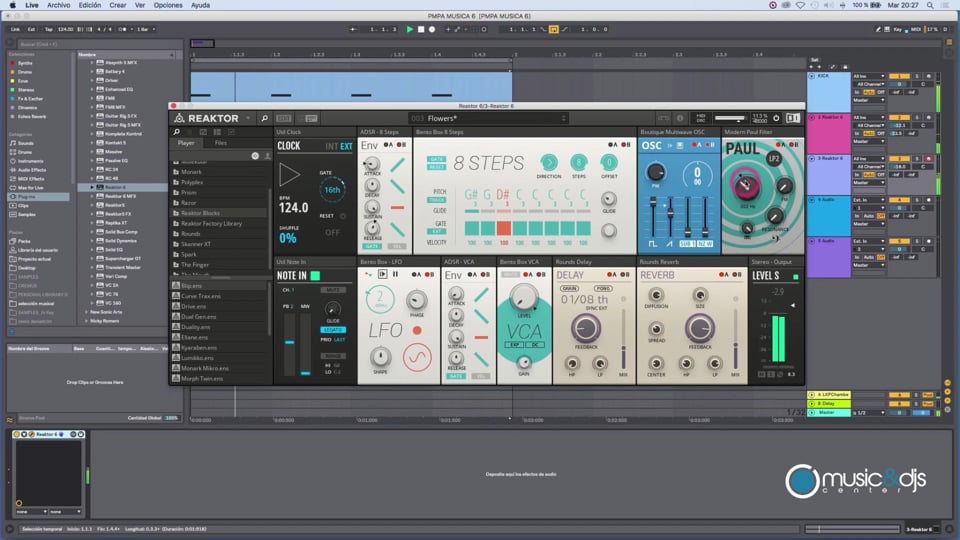Click the Reaktor info icon
Viewport: 960px width, 540px height.
pyautogui.click(x=680, y=118)
